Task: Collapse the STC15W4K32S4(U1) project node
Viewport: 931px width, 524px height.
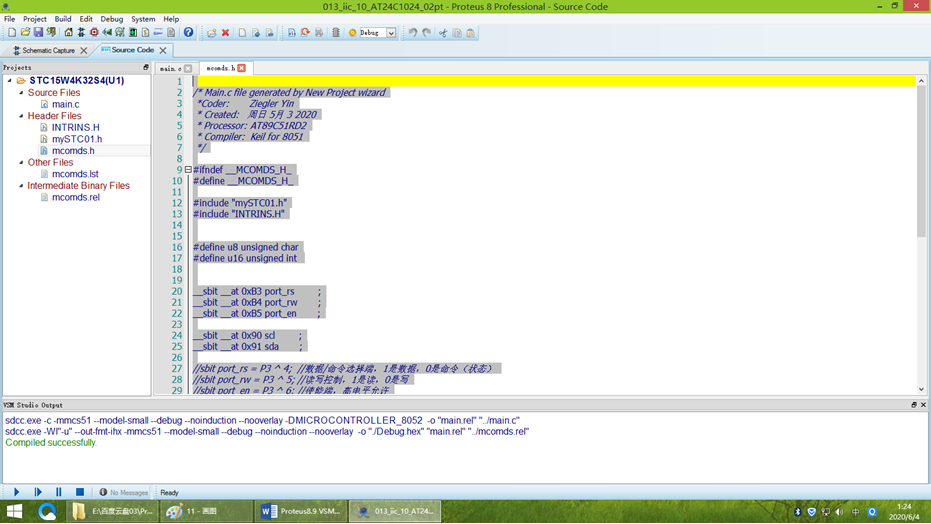Action: [x=10, y=80]
